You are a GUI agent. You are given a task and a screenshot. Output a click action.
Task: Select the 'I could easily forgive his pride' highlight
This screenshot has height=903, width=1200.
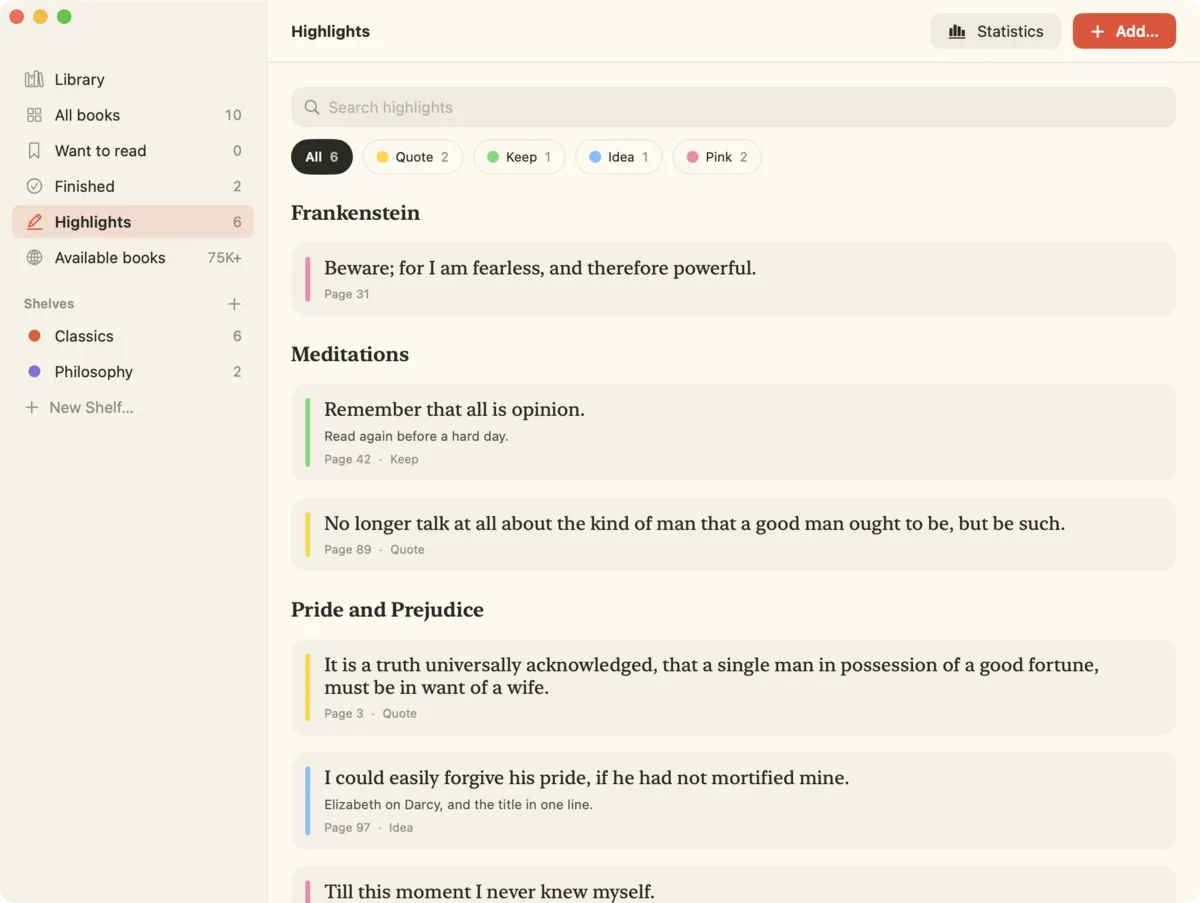tap(733, 800)
